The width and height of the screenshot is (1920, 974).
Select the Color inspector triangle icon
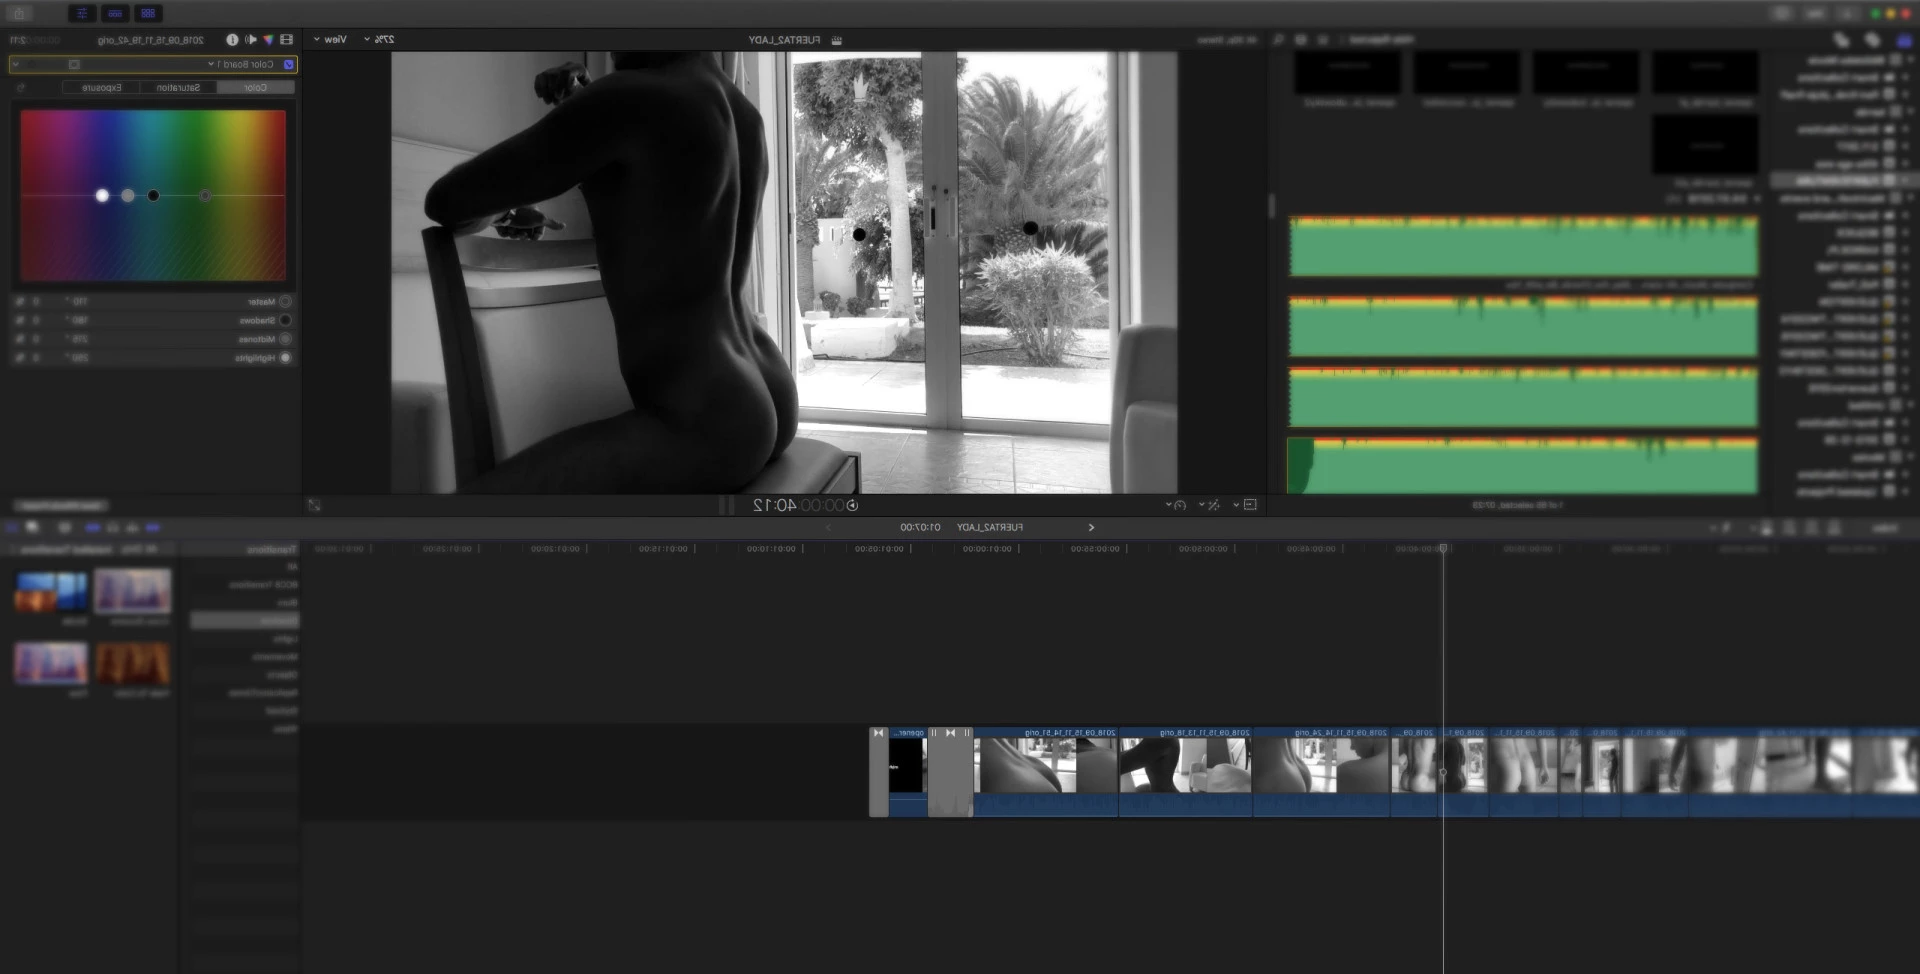(x=268, y=40)
